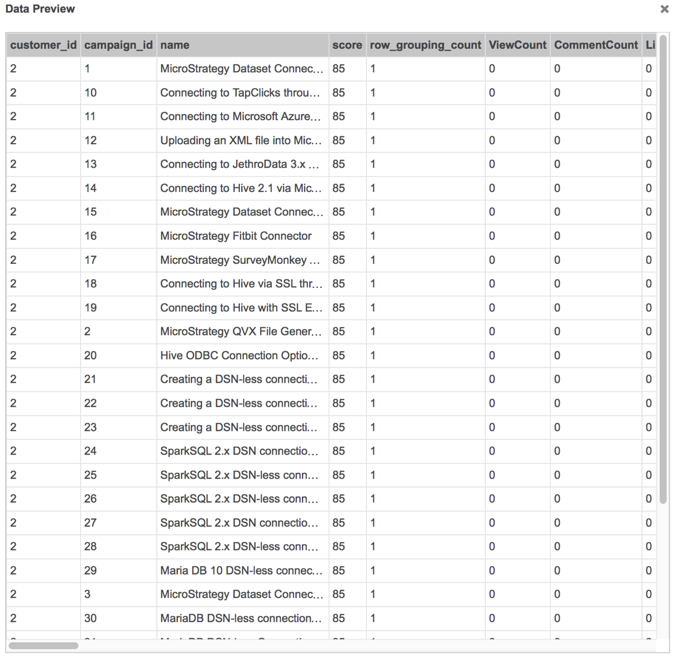Close the Data Preview dialog

[664, 9]
